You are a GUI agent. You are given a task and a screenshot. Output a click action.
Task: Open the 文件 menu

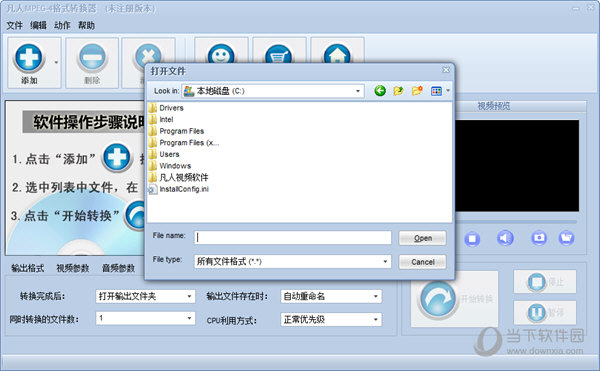15,26
